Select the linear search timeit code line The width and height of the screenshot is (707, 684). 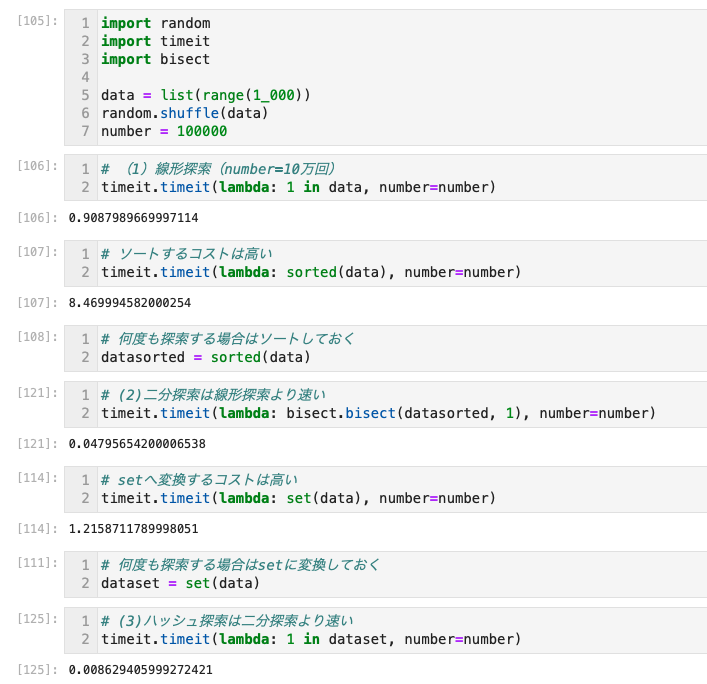298,187
